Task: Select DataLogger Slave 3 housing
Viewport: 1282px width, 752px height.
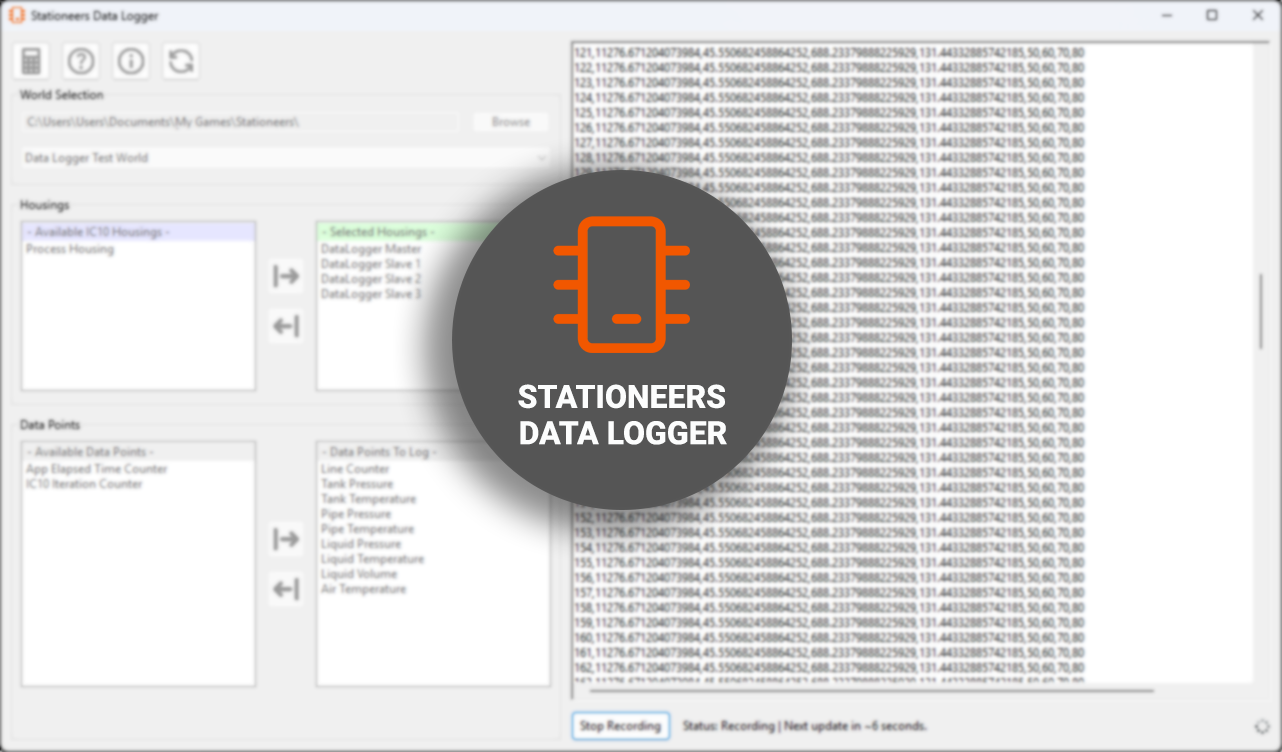Action: click(x=371, y=294)
